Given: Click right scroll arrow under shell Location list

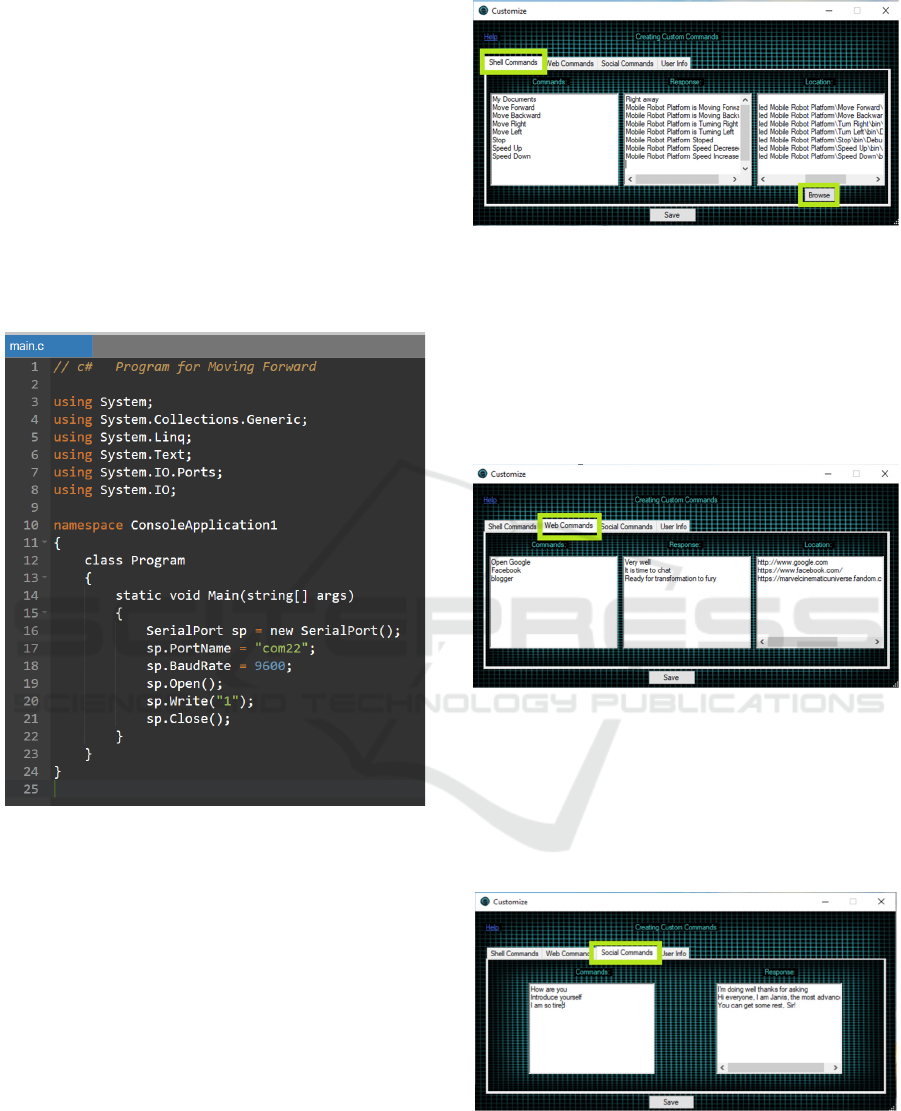Looking at the screenshot, I should click(878, 179).
